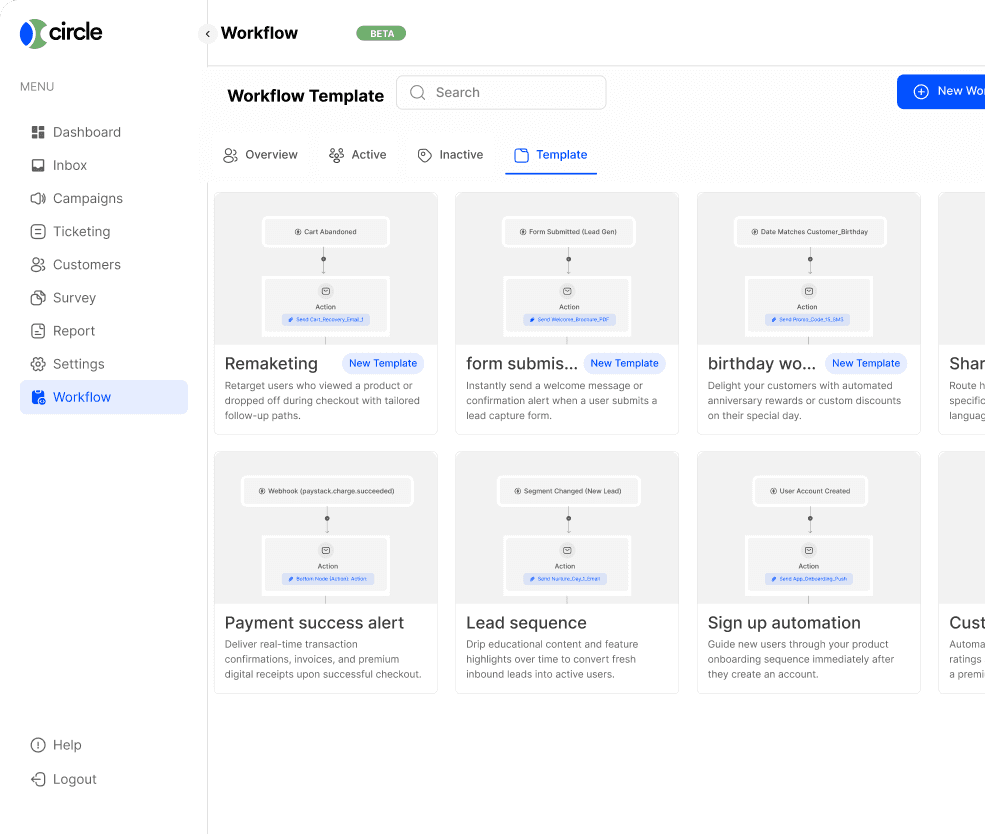Click the Settings gear icon

pos(38,364)
